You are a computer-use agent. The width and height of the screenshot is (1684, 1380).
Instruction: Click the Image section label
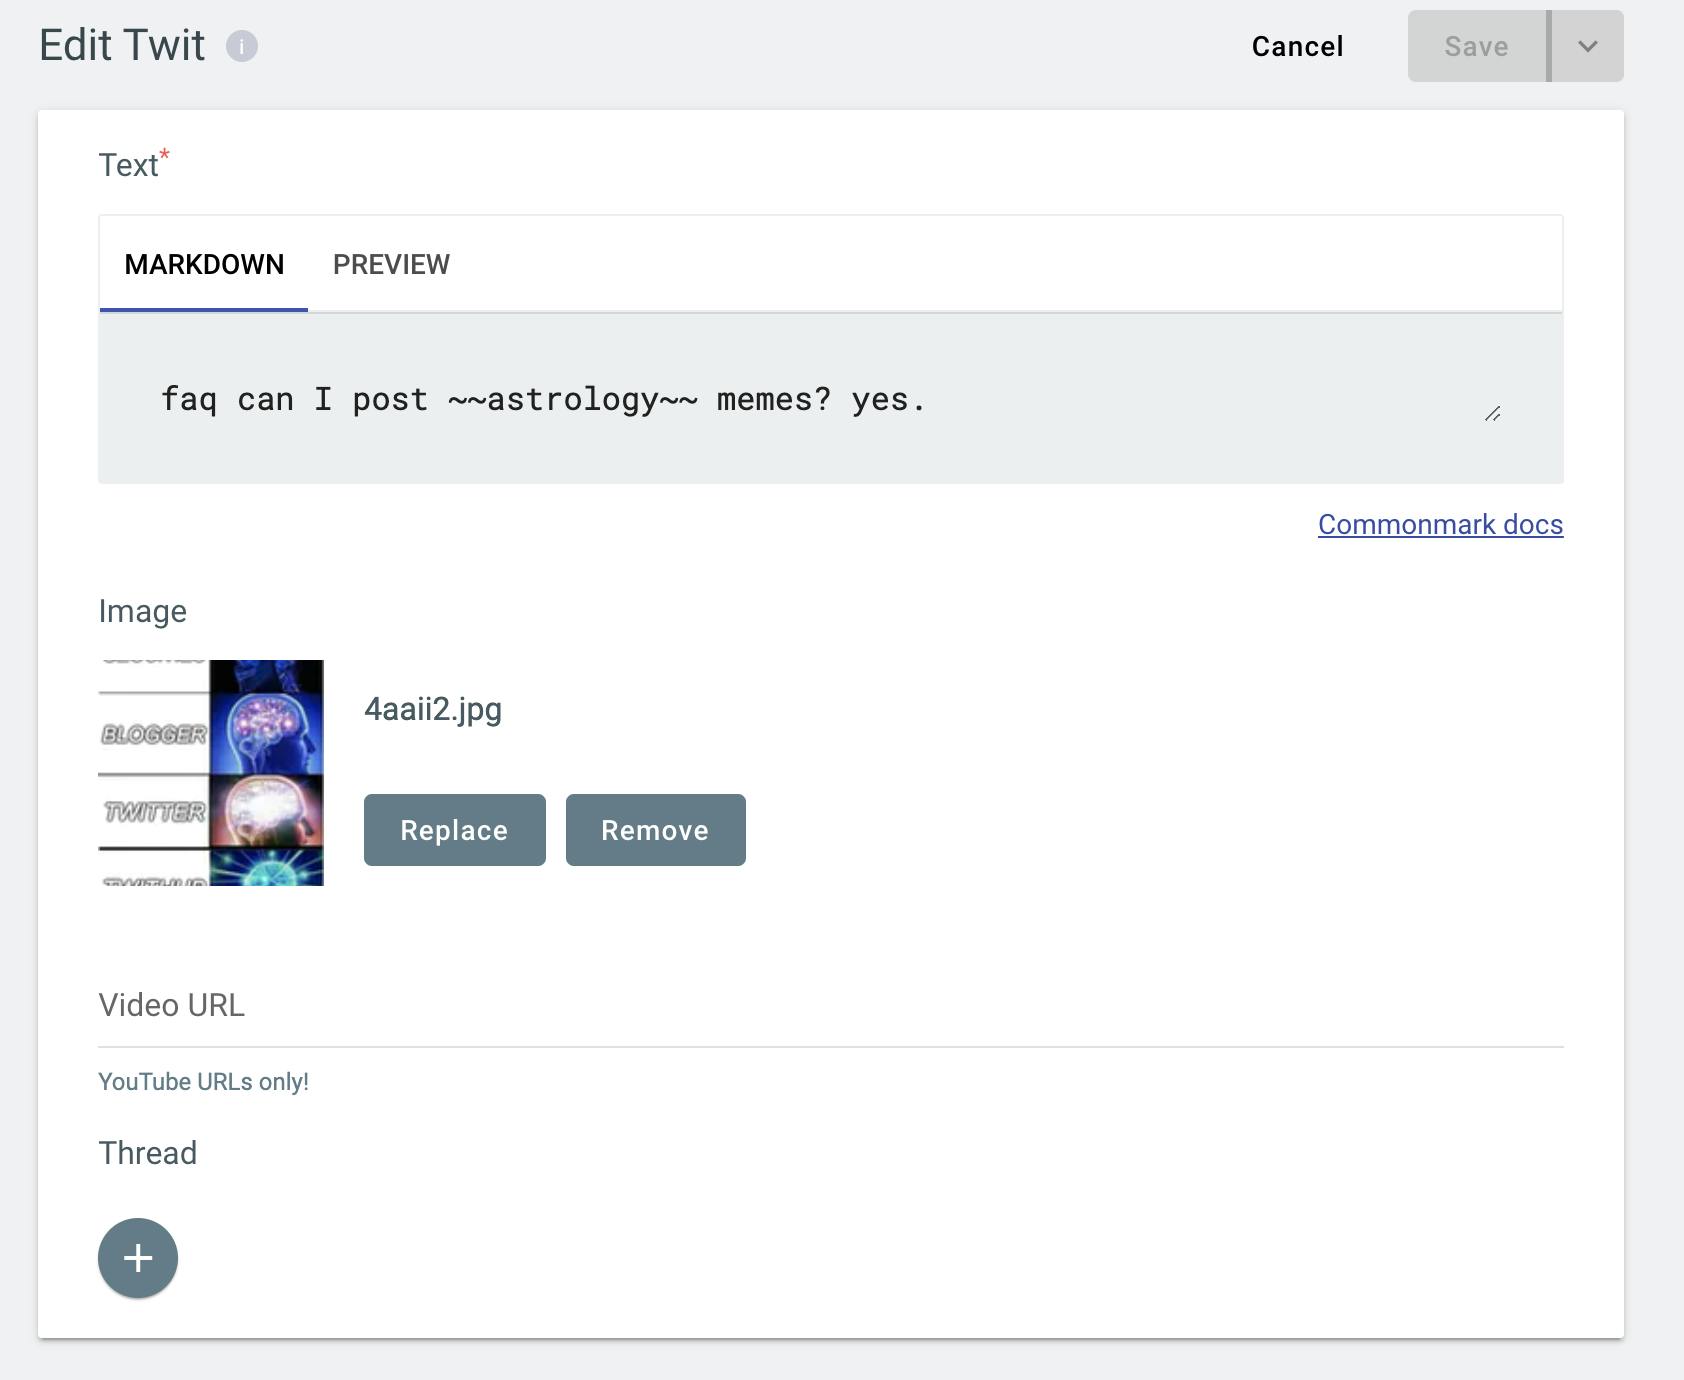coord(142,611)
